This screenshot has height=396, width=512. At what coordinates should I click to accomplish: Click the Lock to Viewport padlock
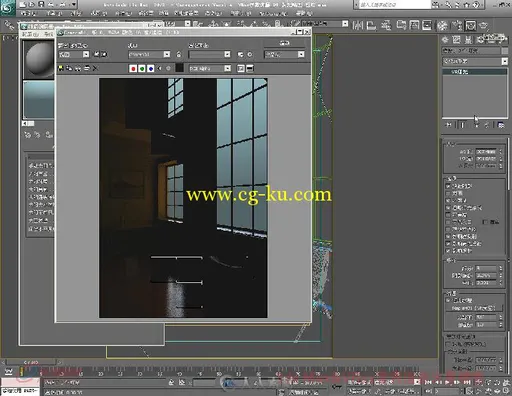179,54
